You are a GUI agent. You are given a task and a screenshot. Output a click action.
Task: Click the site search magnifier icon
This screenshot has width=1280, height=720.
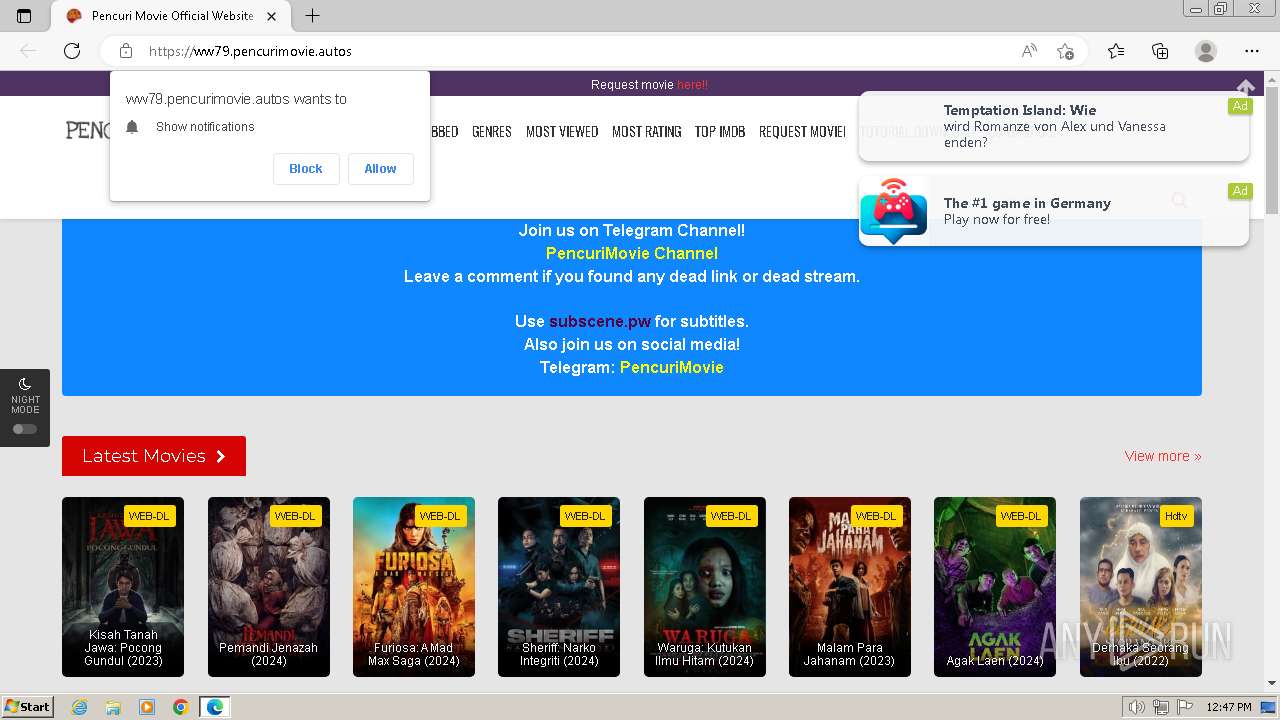pos(1180,201)
